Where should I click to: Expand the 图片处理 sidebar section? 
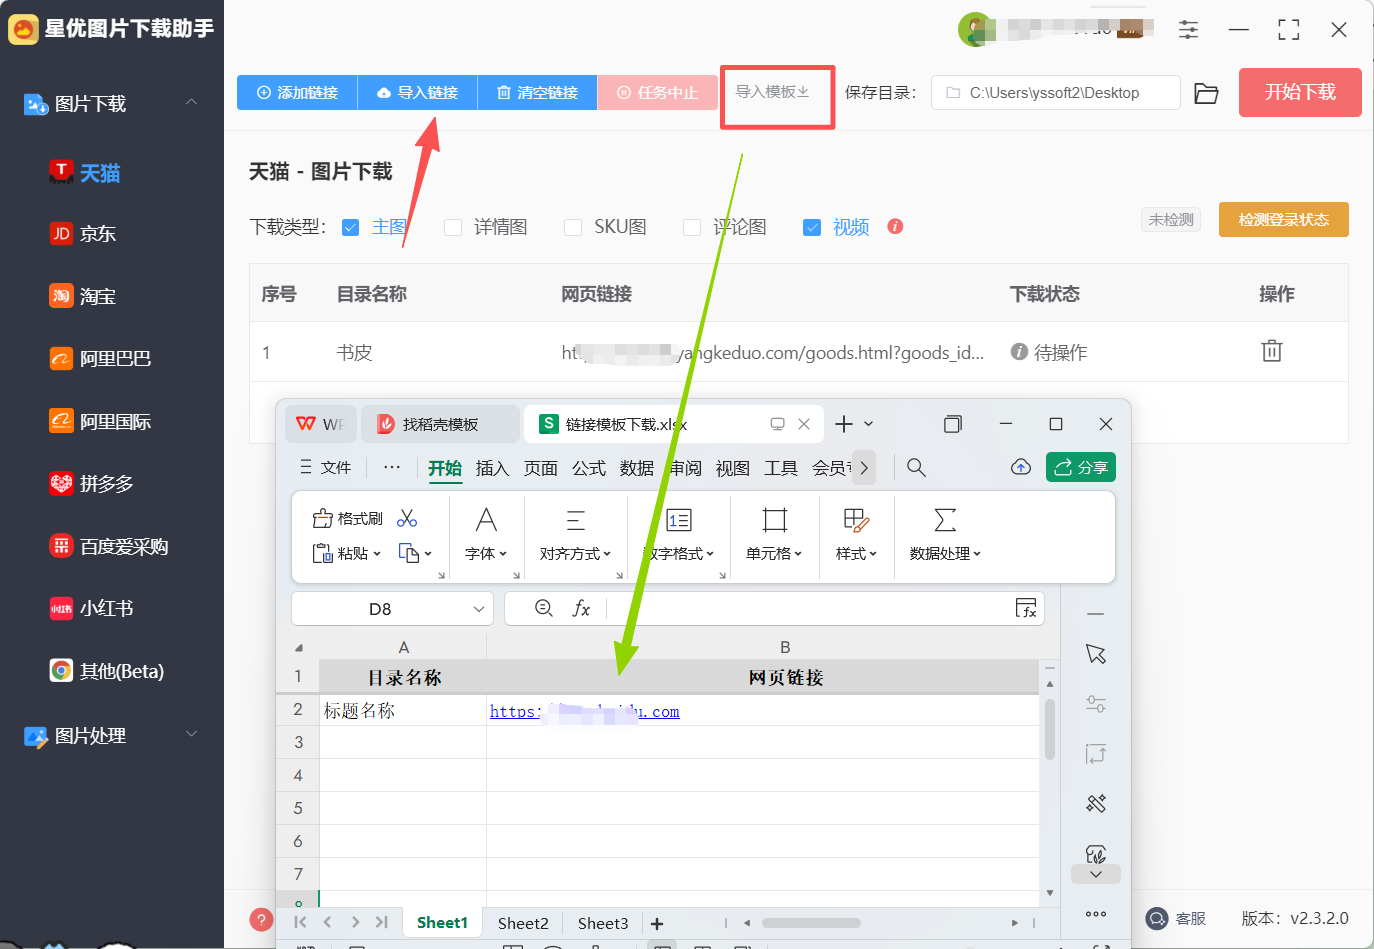pos(191,735)
